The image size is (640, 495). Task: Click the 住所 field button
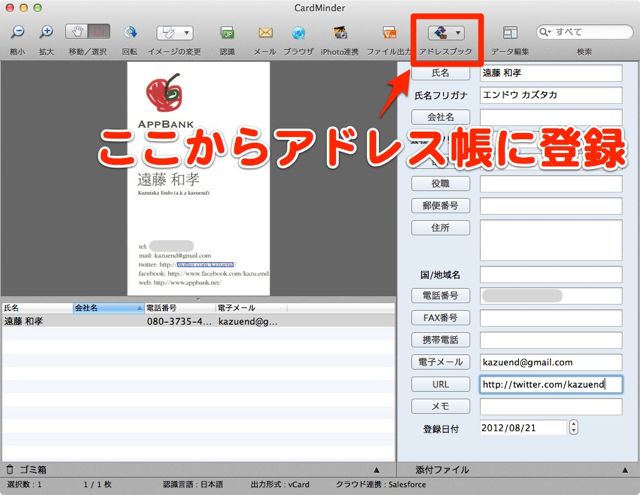(440, 228)
